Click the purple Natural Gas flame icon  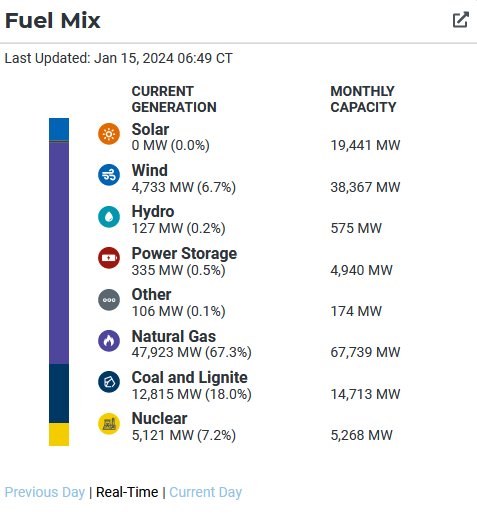tap(109, 341)
